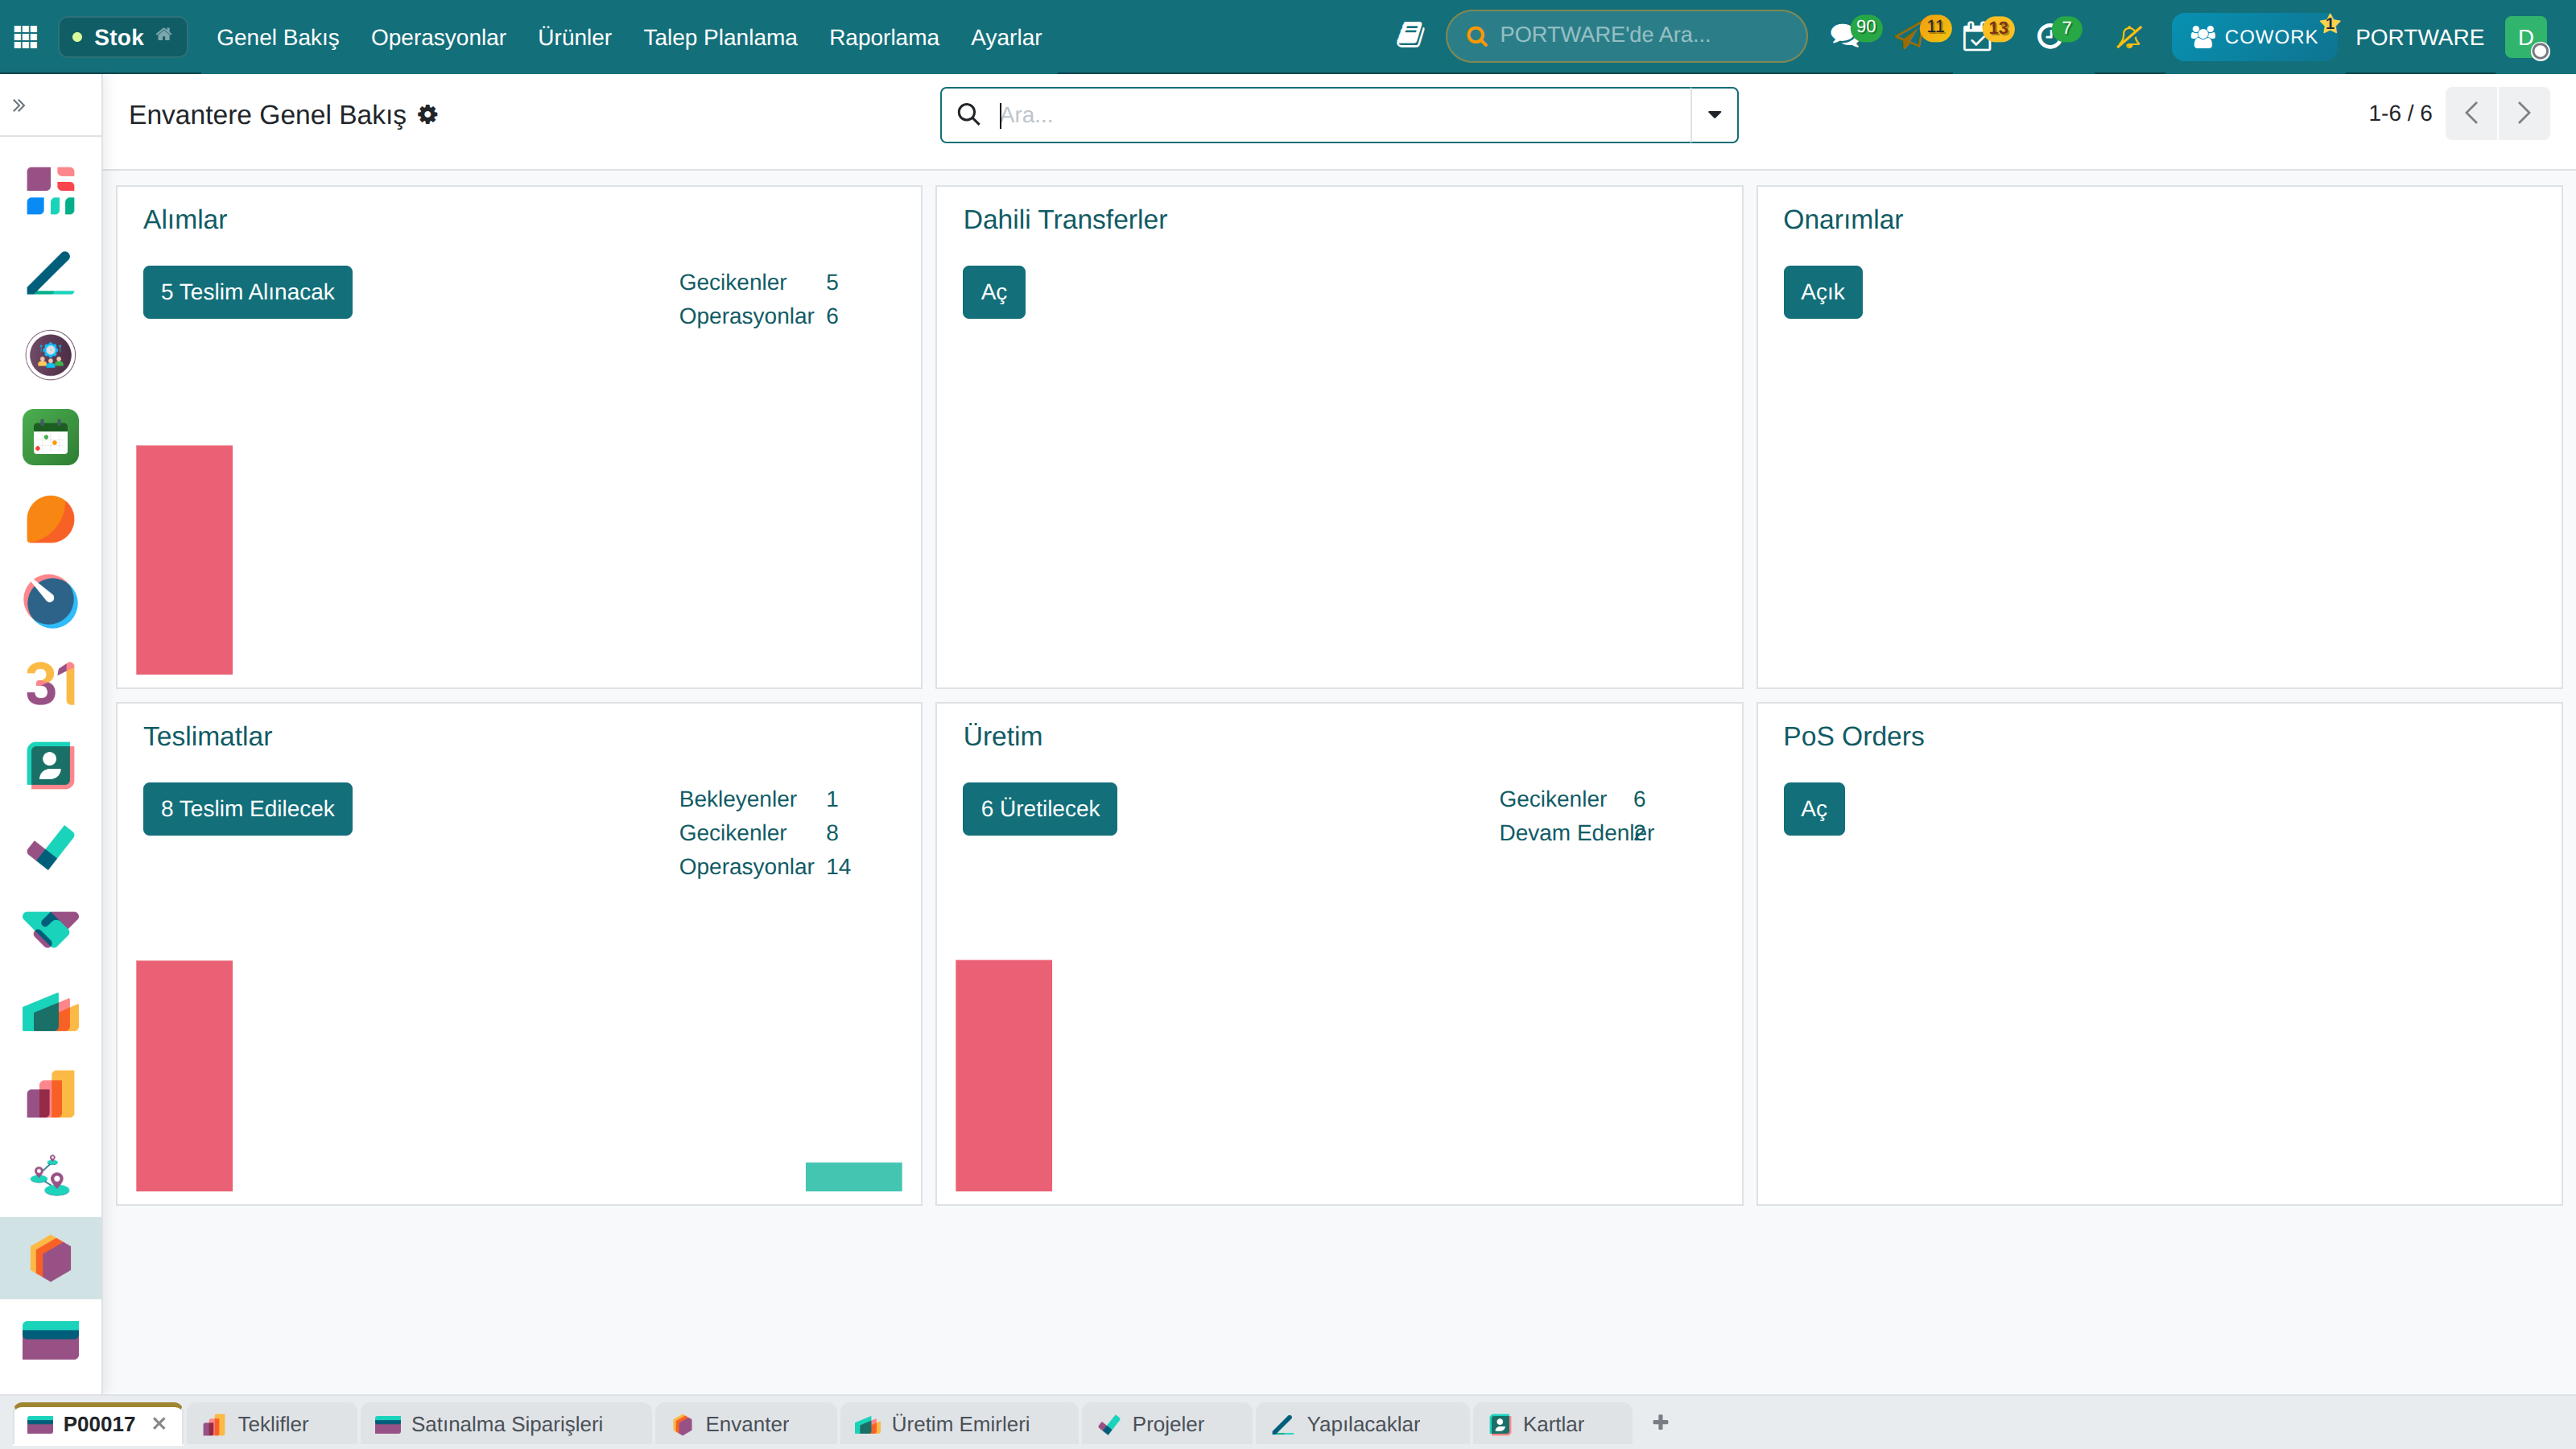
Task: Open the manufacturing app icon in sidebar
Action: 50,1012
